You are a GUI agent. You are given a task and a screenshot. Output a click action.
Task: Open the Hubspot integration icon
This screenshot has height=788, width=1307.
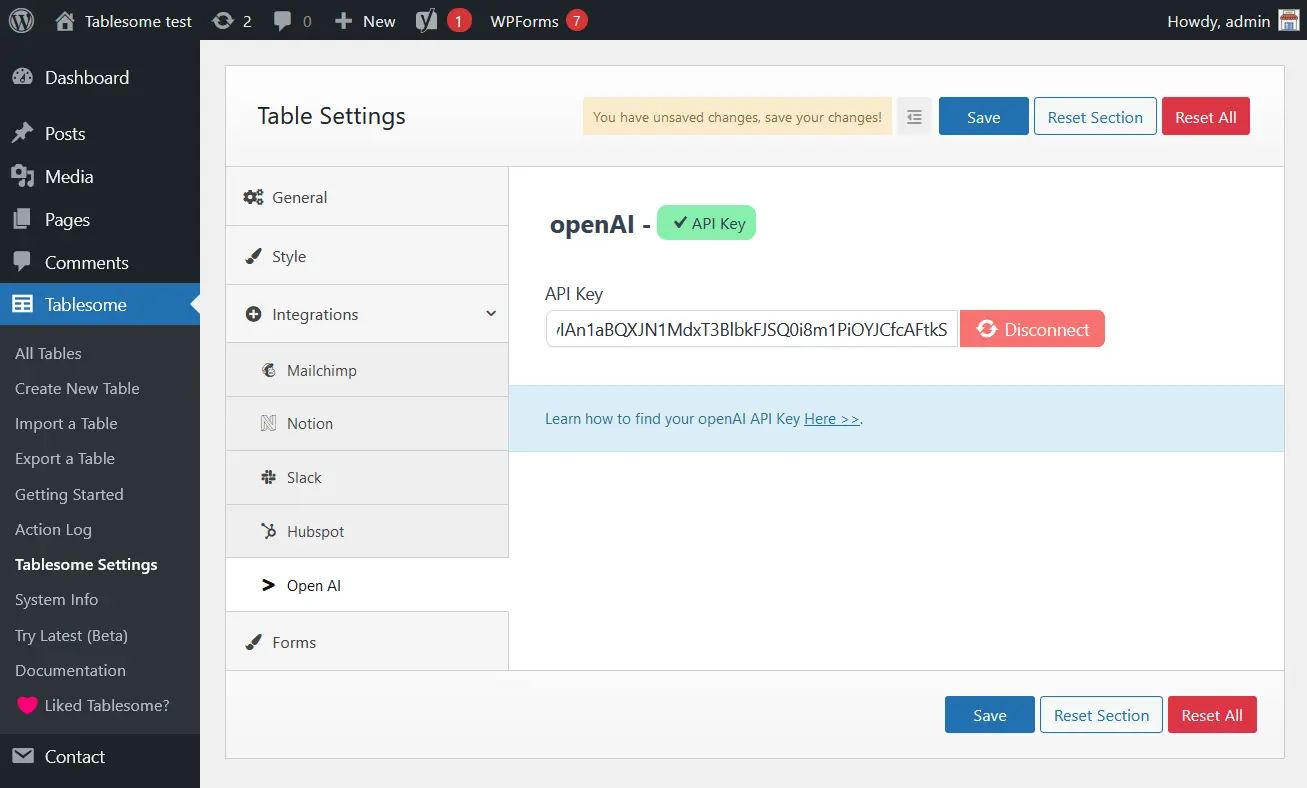point(268,531)
